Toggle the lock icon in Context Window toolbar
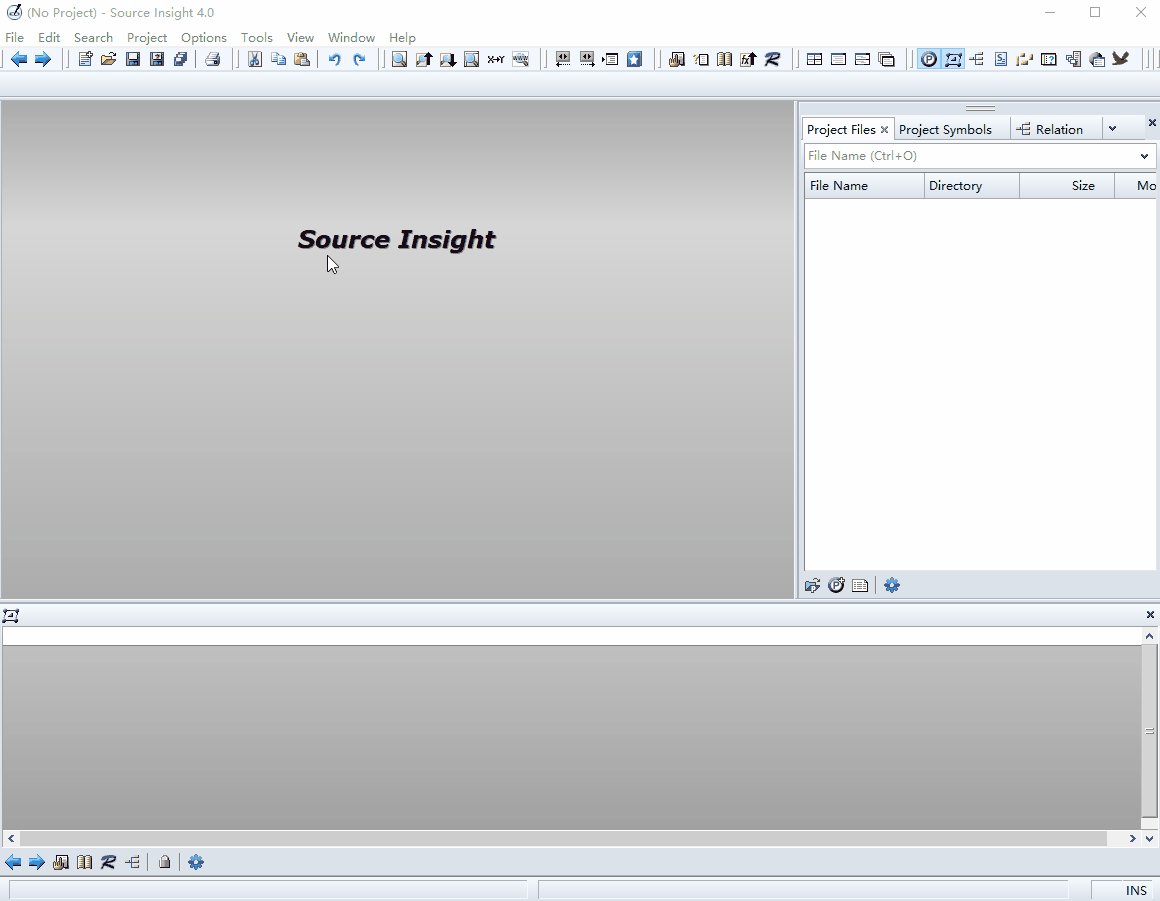 coord(164,862)
